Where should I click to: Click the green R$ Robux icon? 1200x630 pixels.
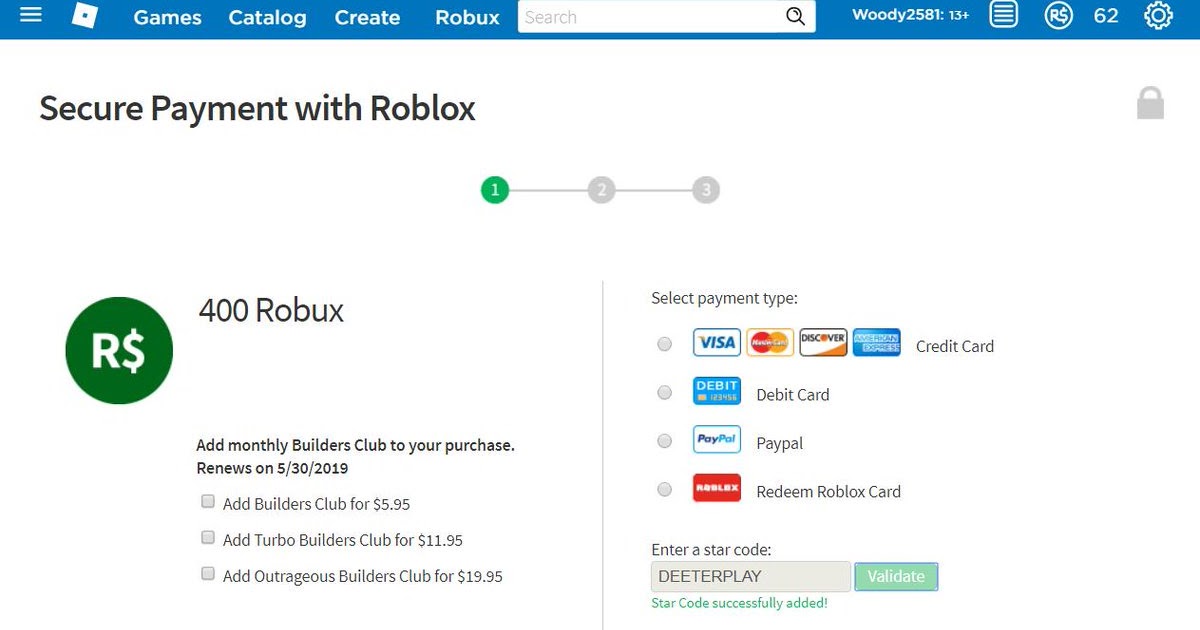point(119,351)
